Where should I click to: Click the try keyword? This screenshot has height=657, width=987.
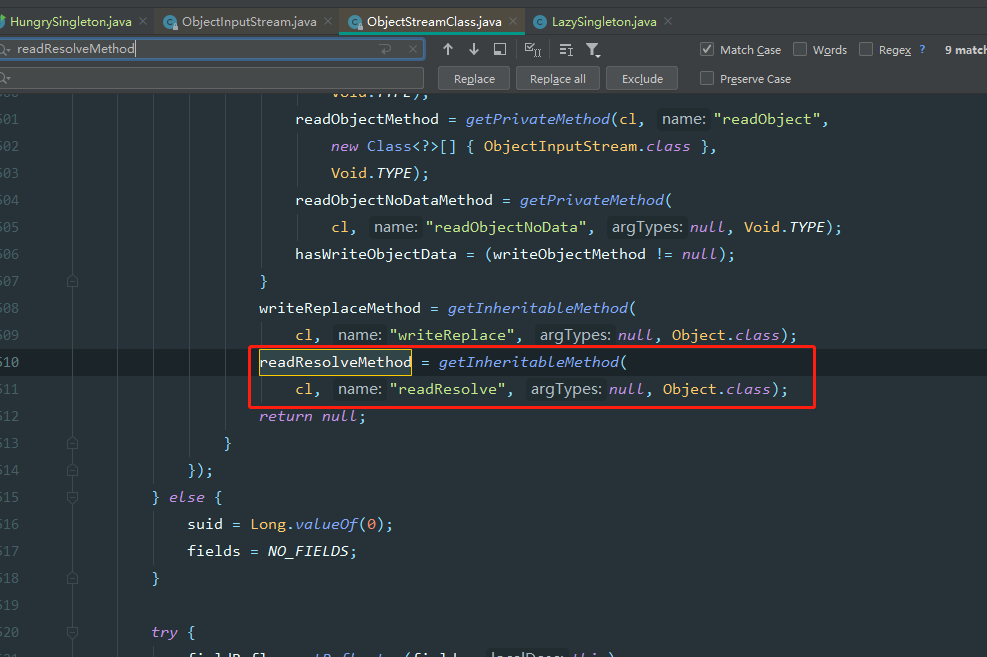(x=164, y=632)
